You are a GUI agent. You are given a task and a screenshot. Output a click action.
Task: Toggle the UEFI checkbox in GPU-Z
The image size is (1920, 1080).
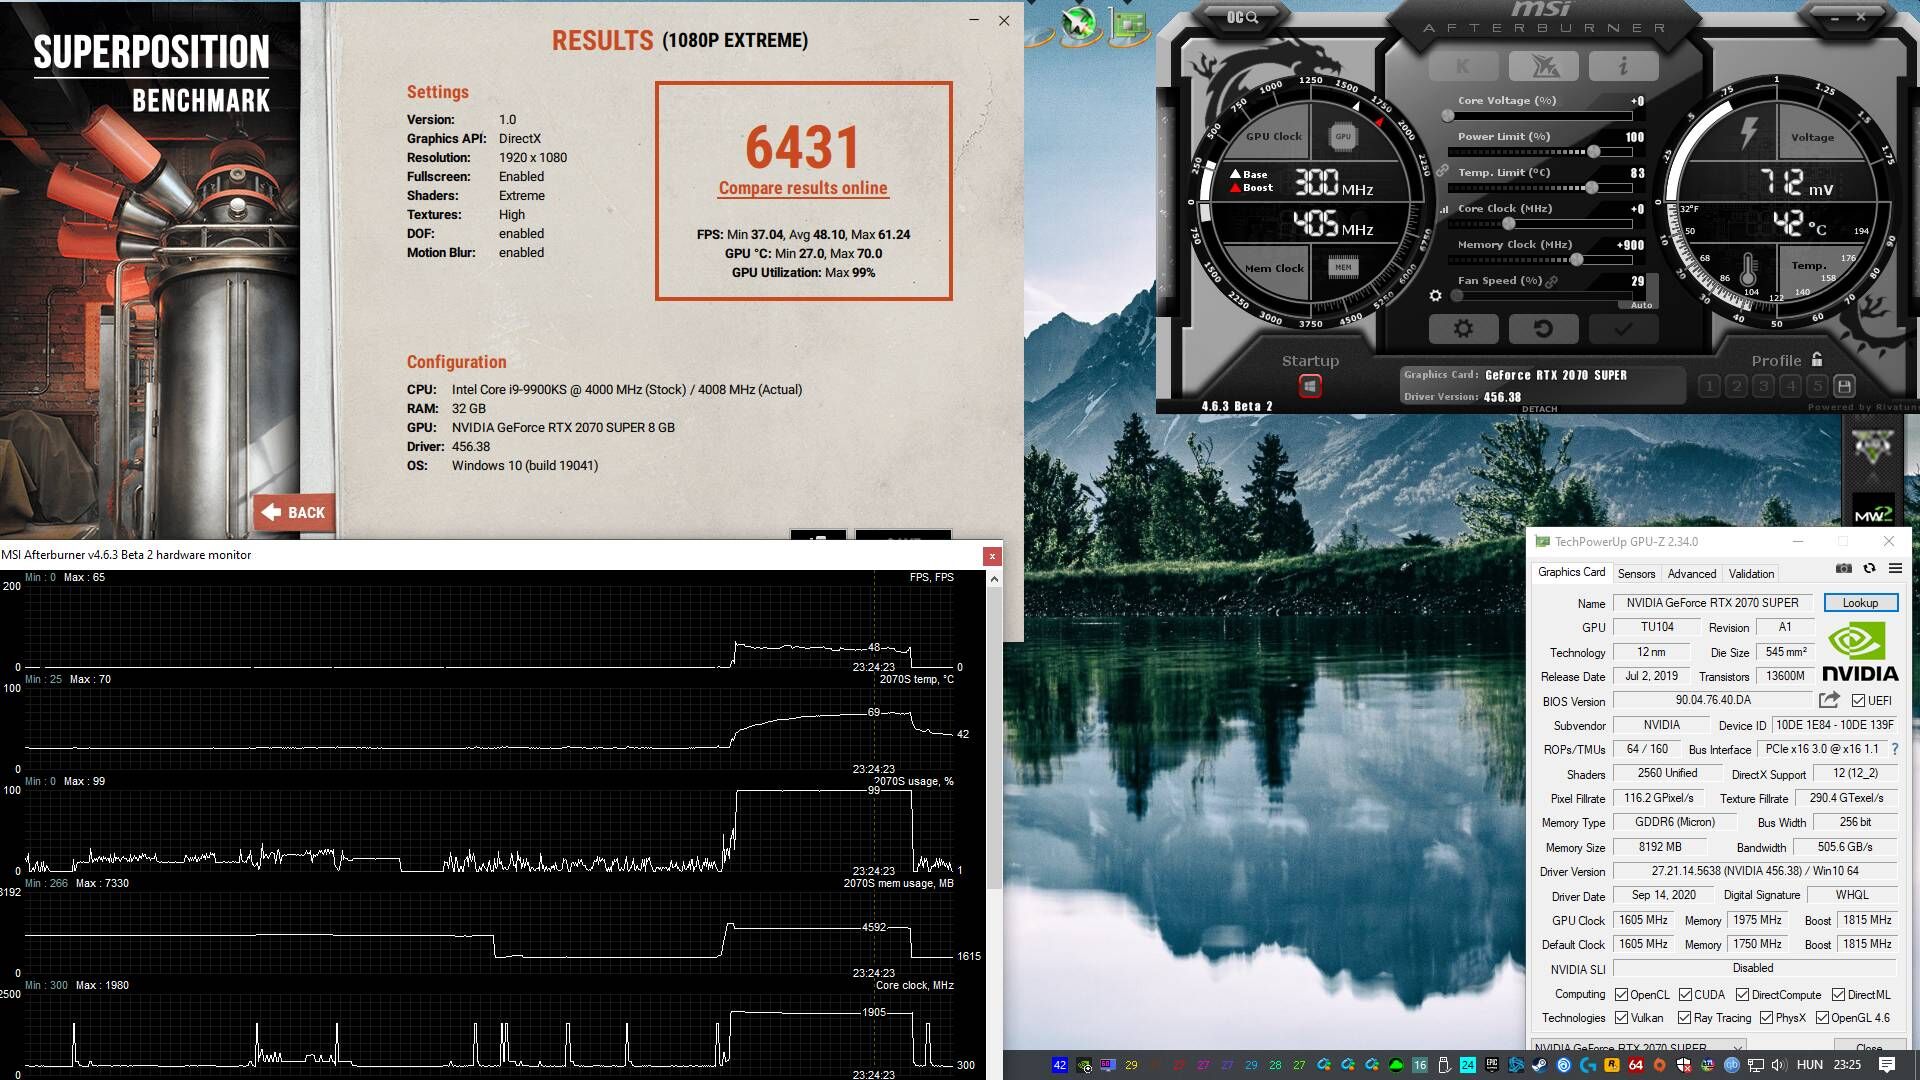[1858, 701]
